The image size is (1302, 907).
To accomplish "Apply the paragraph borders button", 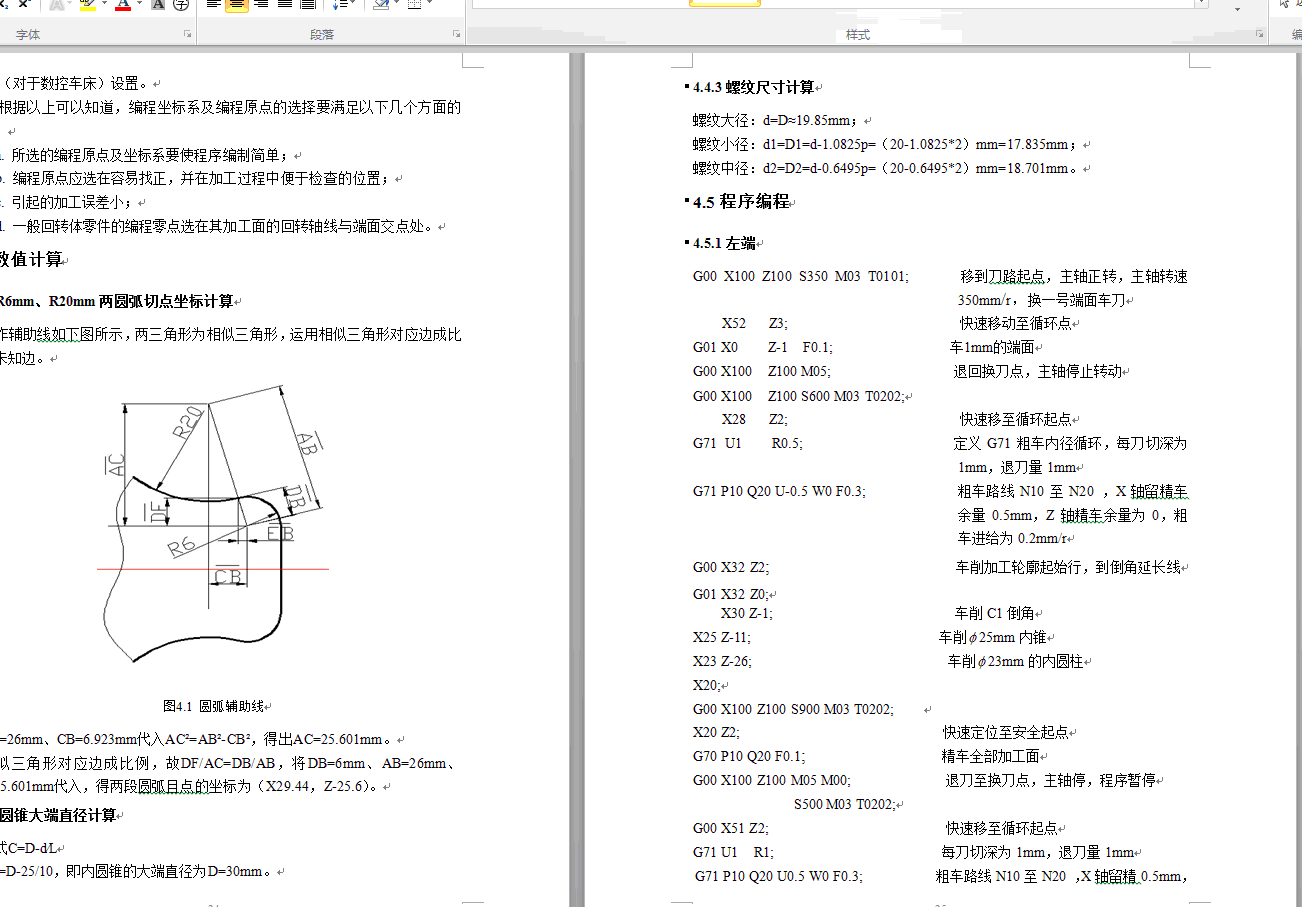I will pos(414,5).
